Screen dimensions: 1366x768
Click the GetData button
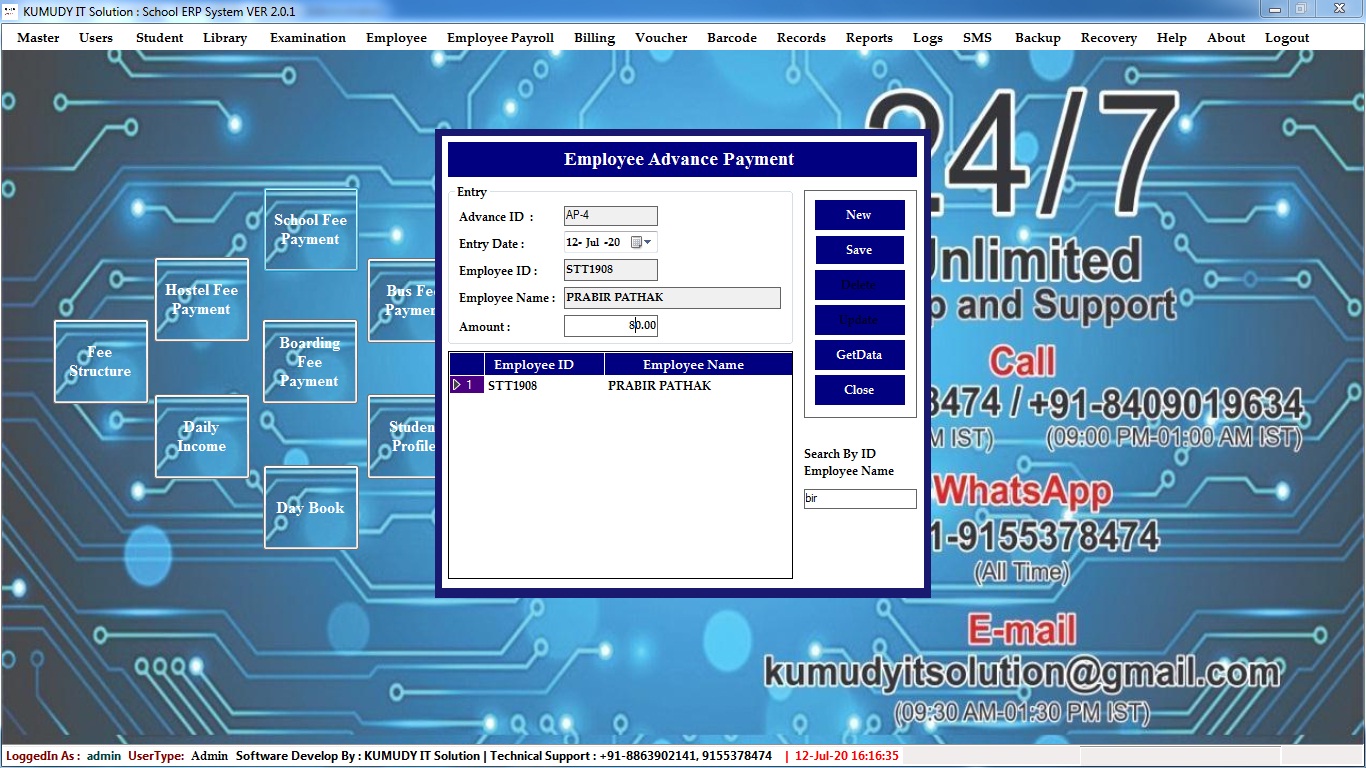pos(859,355)
